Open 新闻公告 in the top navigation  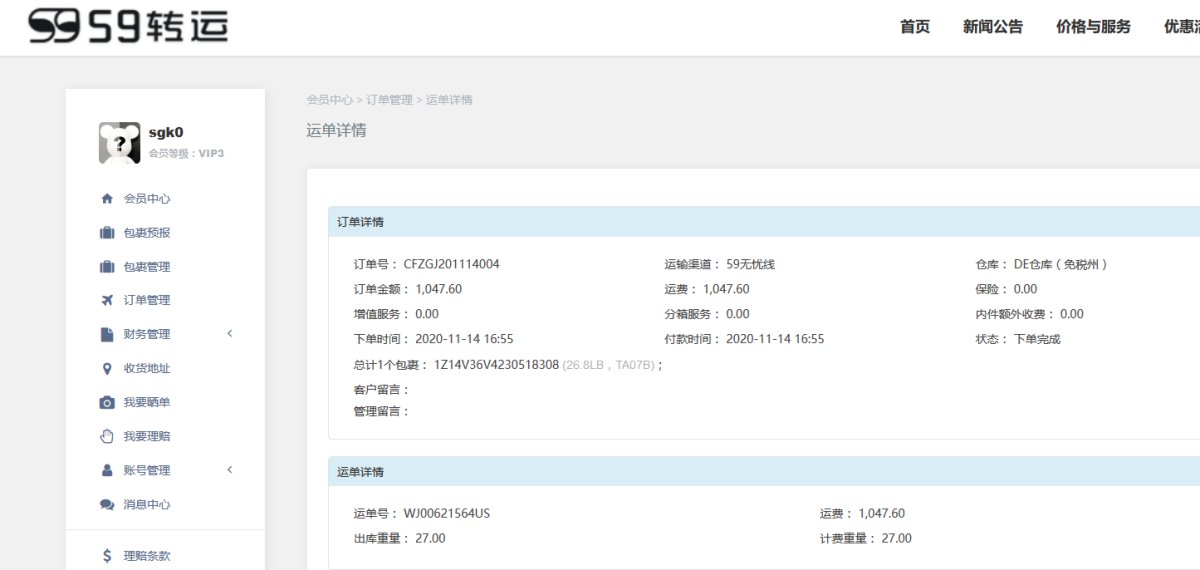pos(993,27)
